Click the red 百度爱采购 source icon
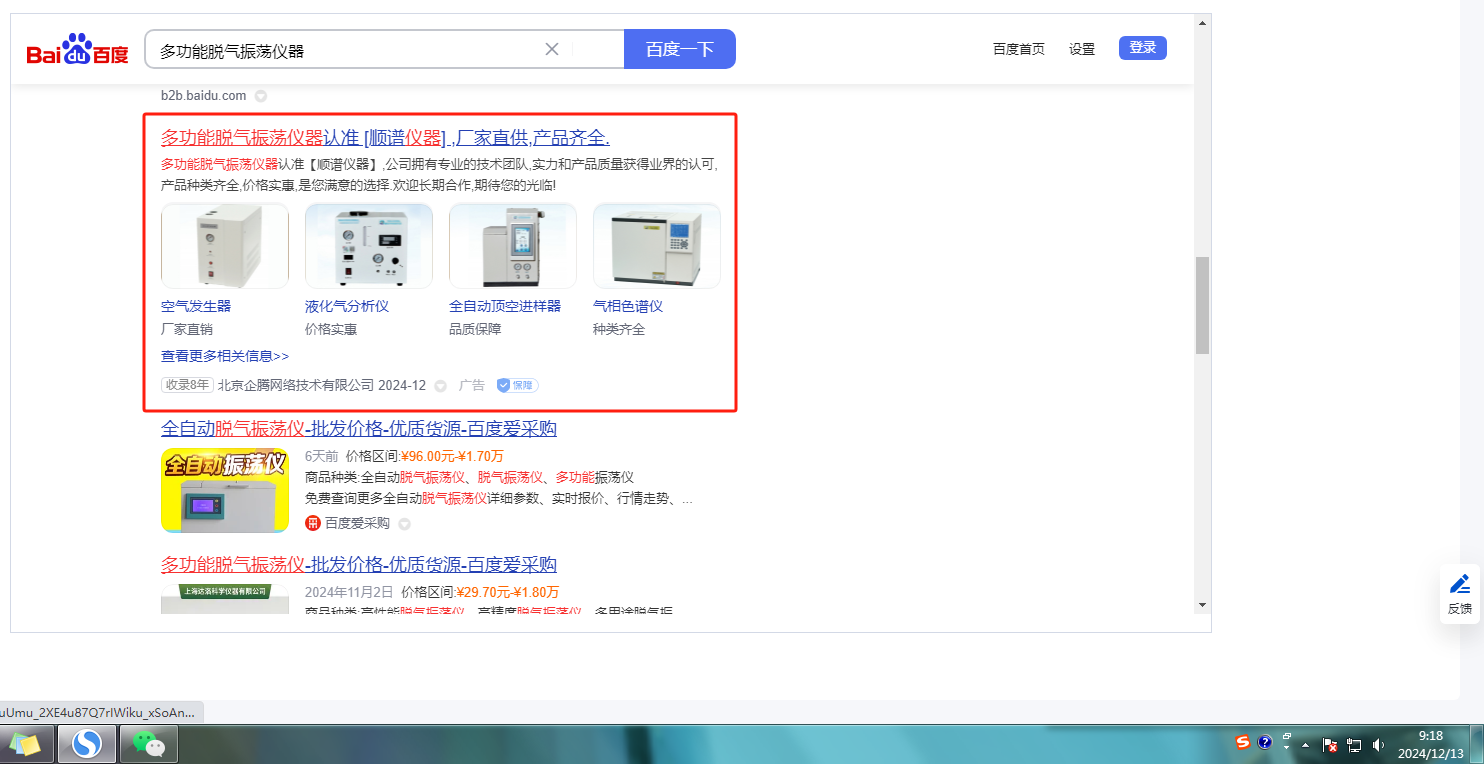This screenshot has width=1484, height=764. click(313, 523)
